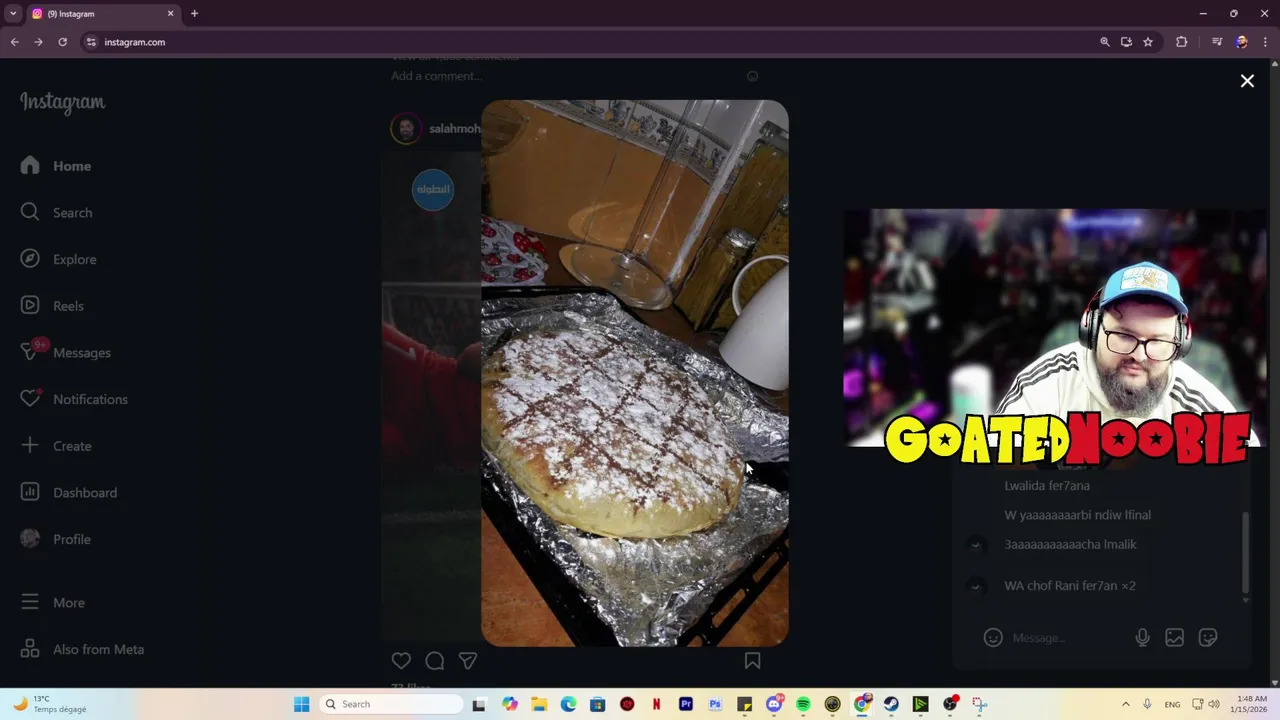This screenshot has width=1280, height=720.
Task: Open Photoshop from taskbar
Action: click(715, 704)
